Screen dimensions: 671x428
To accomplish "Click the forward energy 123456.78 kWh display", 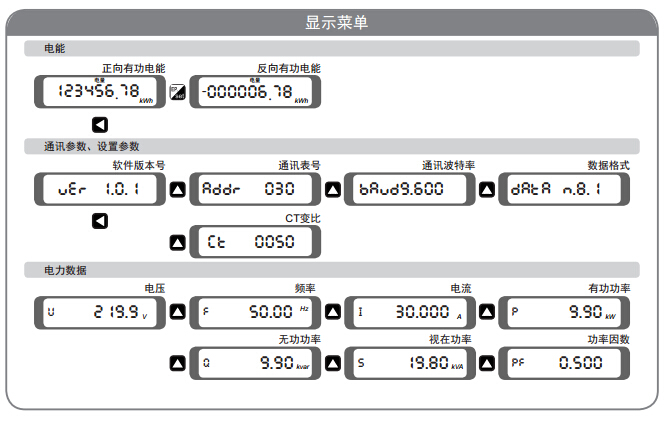I will pyautogui.click(x=99, y=92).
